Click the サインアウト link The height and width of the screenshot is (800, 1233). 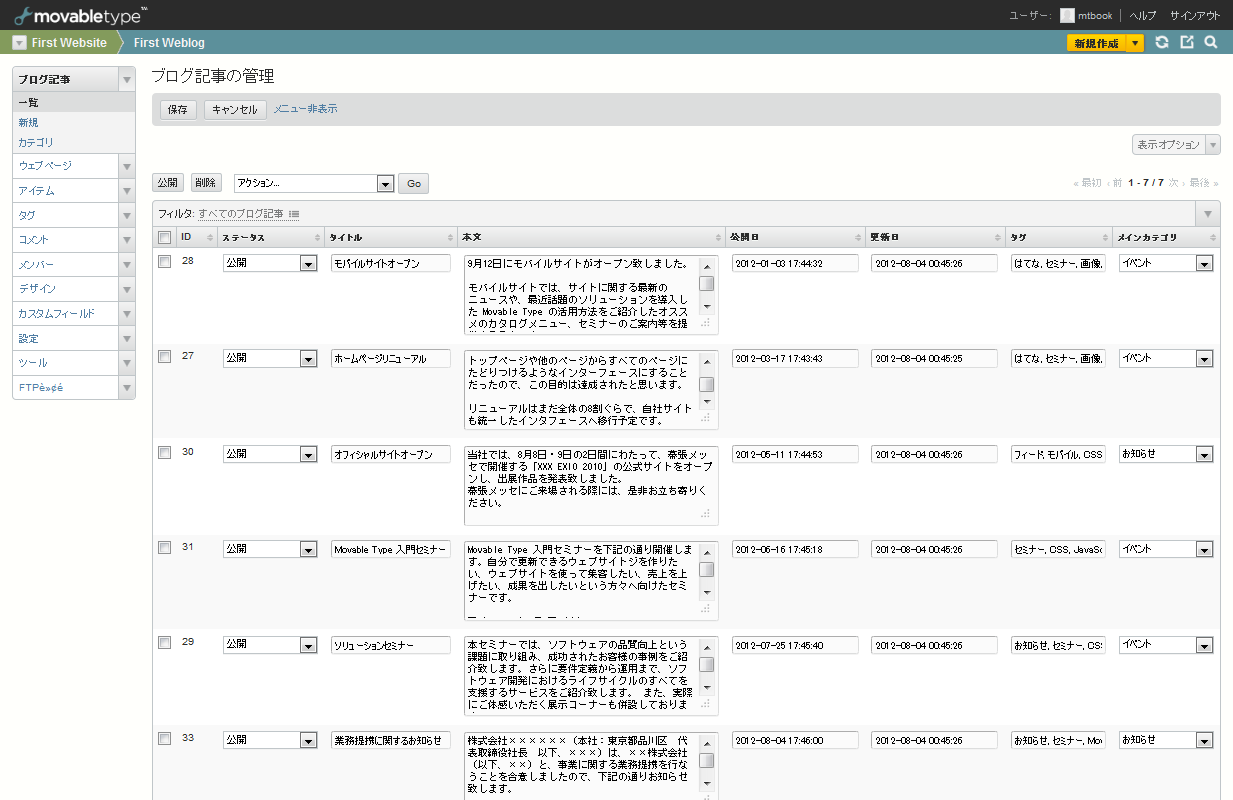[x=1194, y=15]
